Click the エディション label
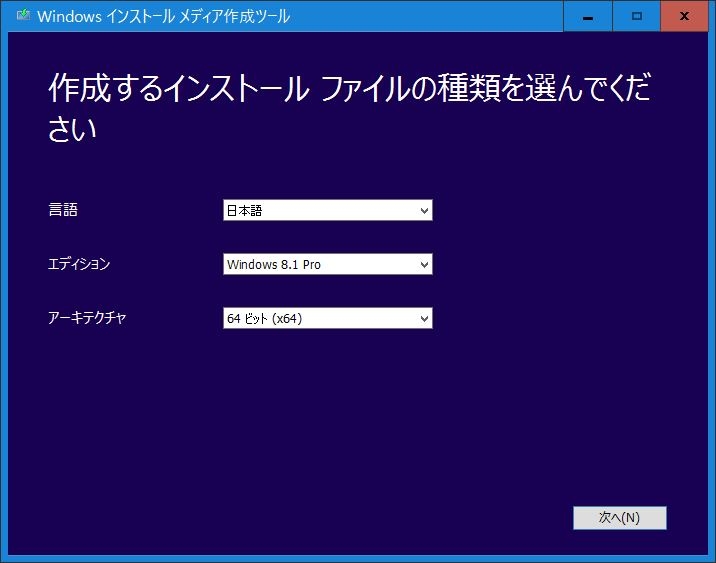This screenshot has height=563, width=716. point(79,263)
